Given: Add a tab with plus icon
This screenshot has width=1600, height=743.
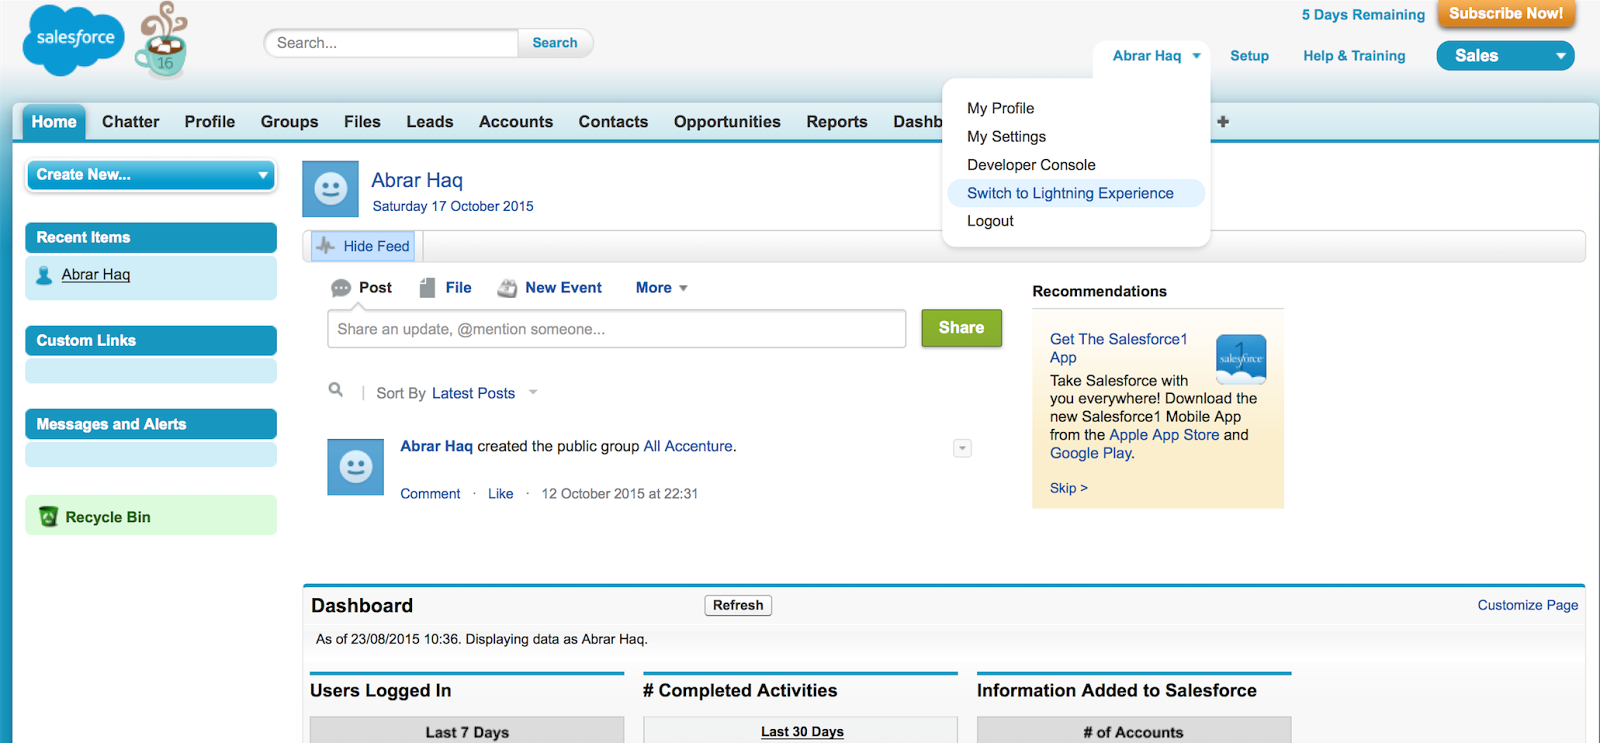Looking at the screenshot, I should click(1223, 121).
